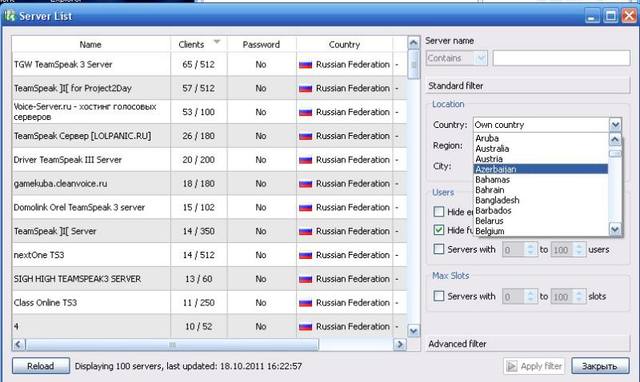
Task: Choose Austria from the country list
Action: click(x=540, y=159)
